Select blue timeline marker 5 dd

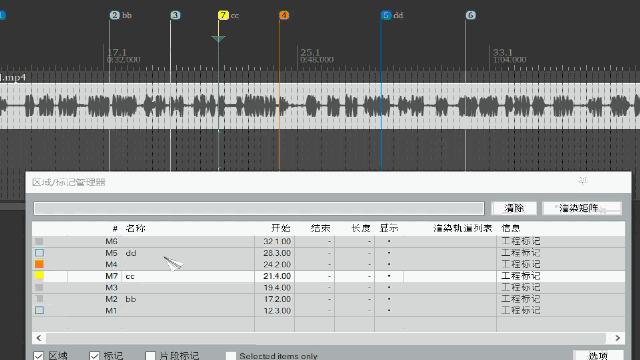pyautogui.click(x=386, y=15)
